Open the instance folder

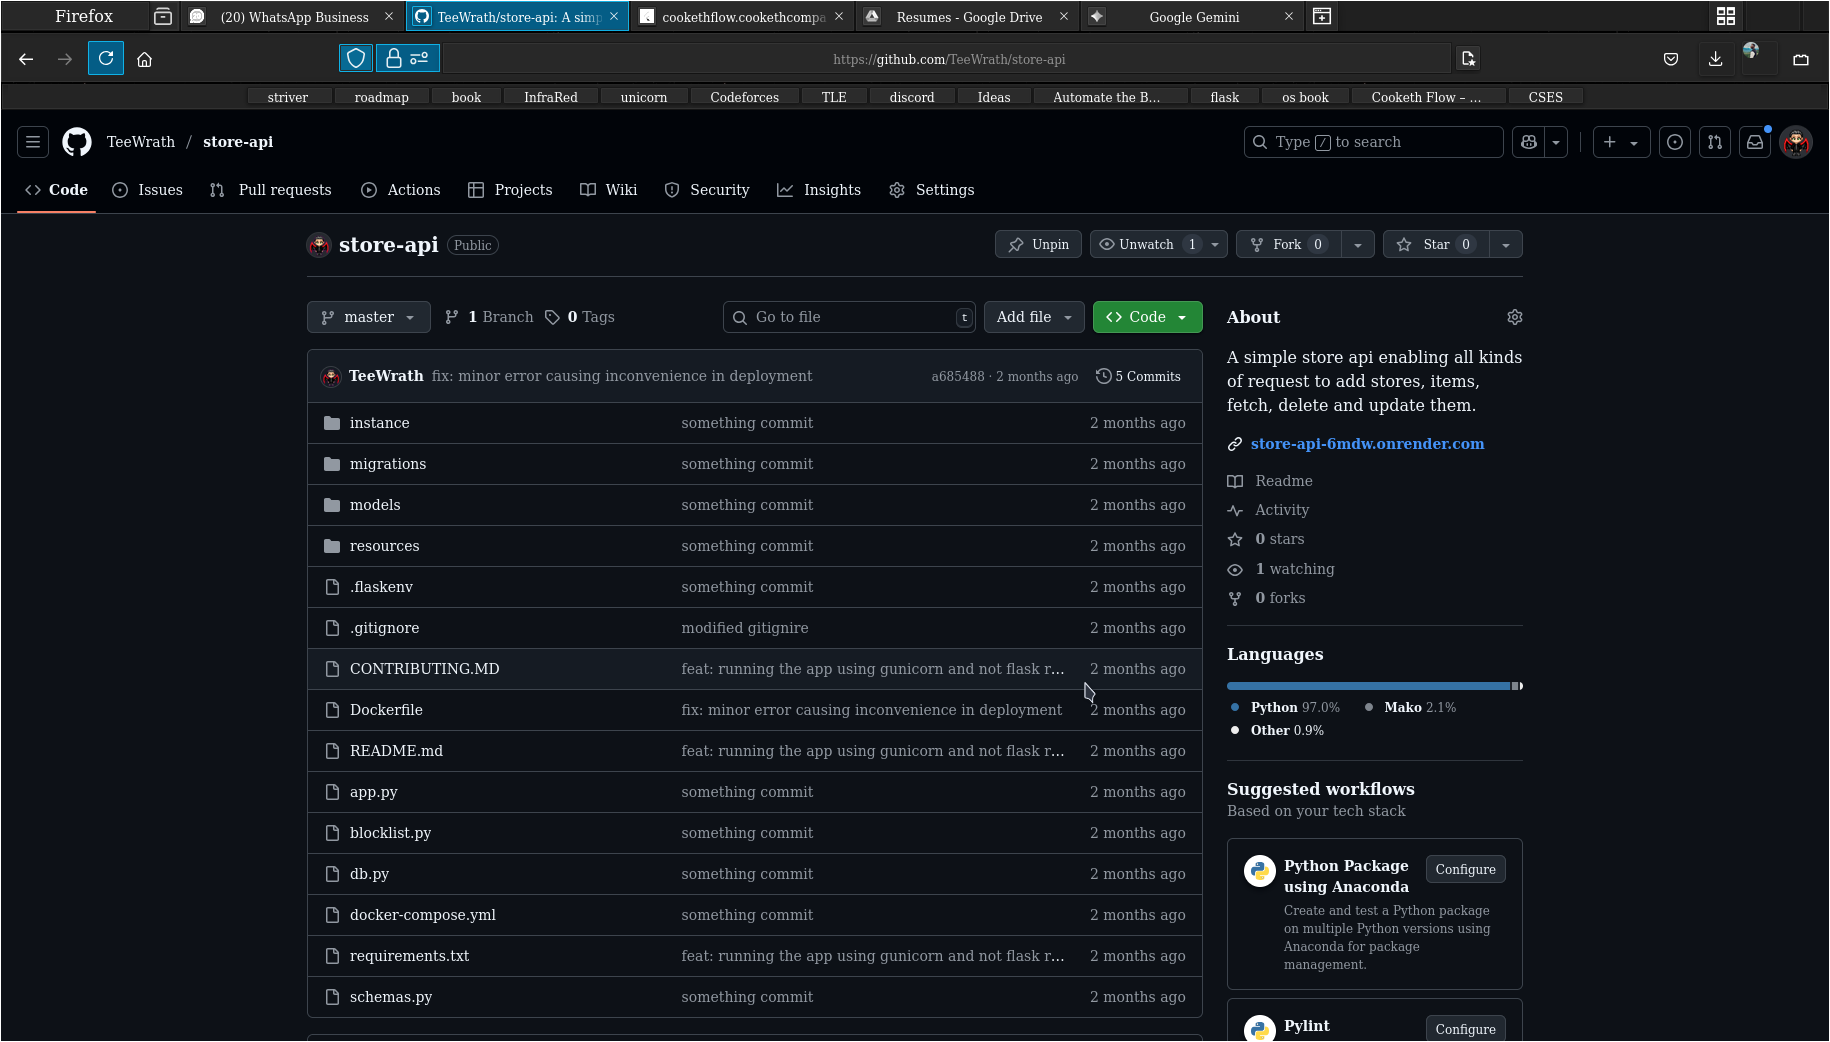(380, 423)
